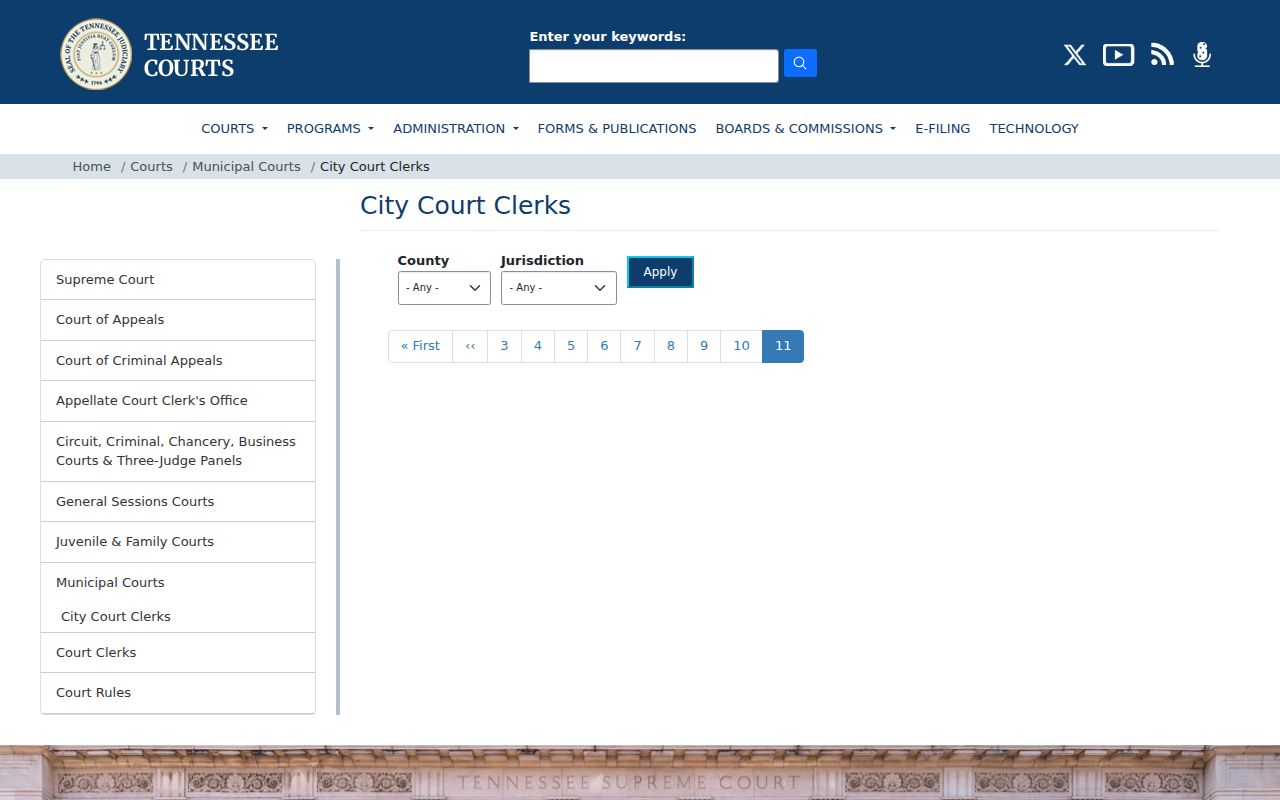Select current page 11 in pagination
1280x800 pixels.
[x=783, y=346]
